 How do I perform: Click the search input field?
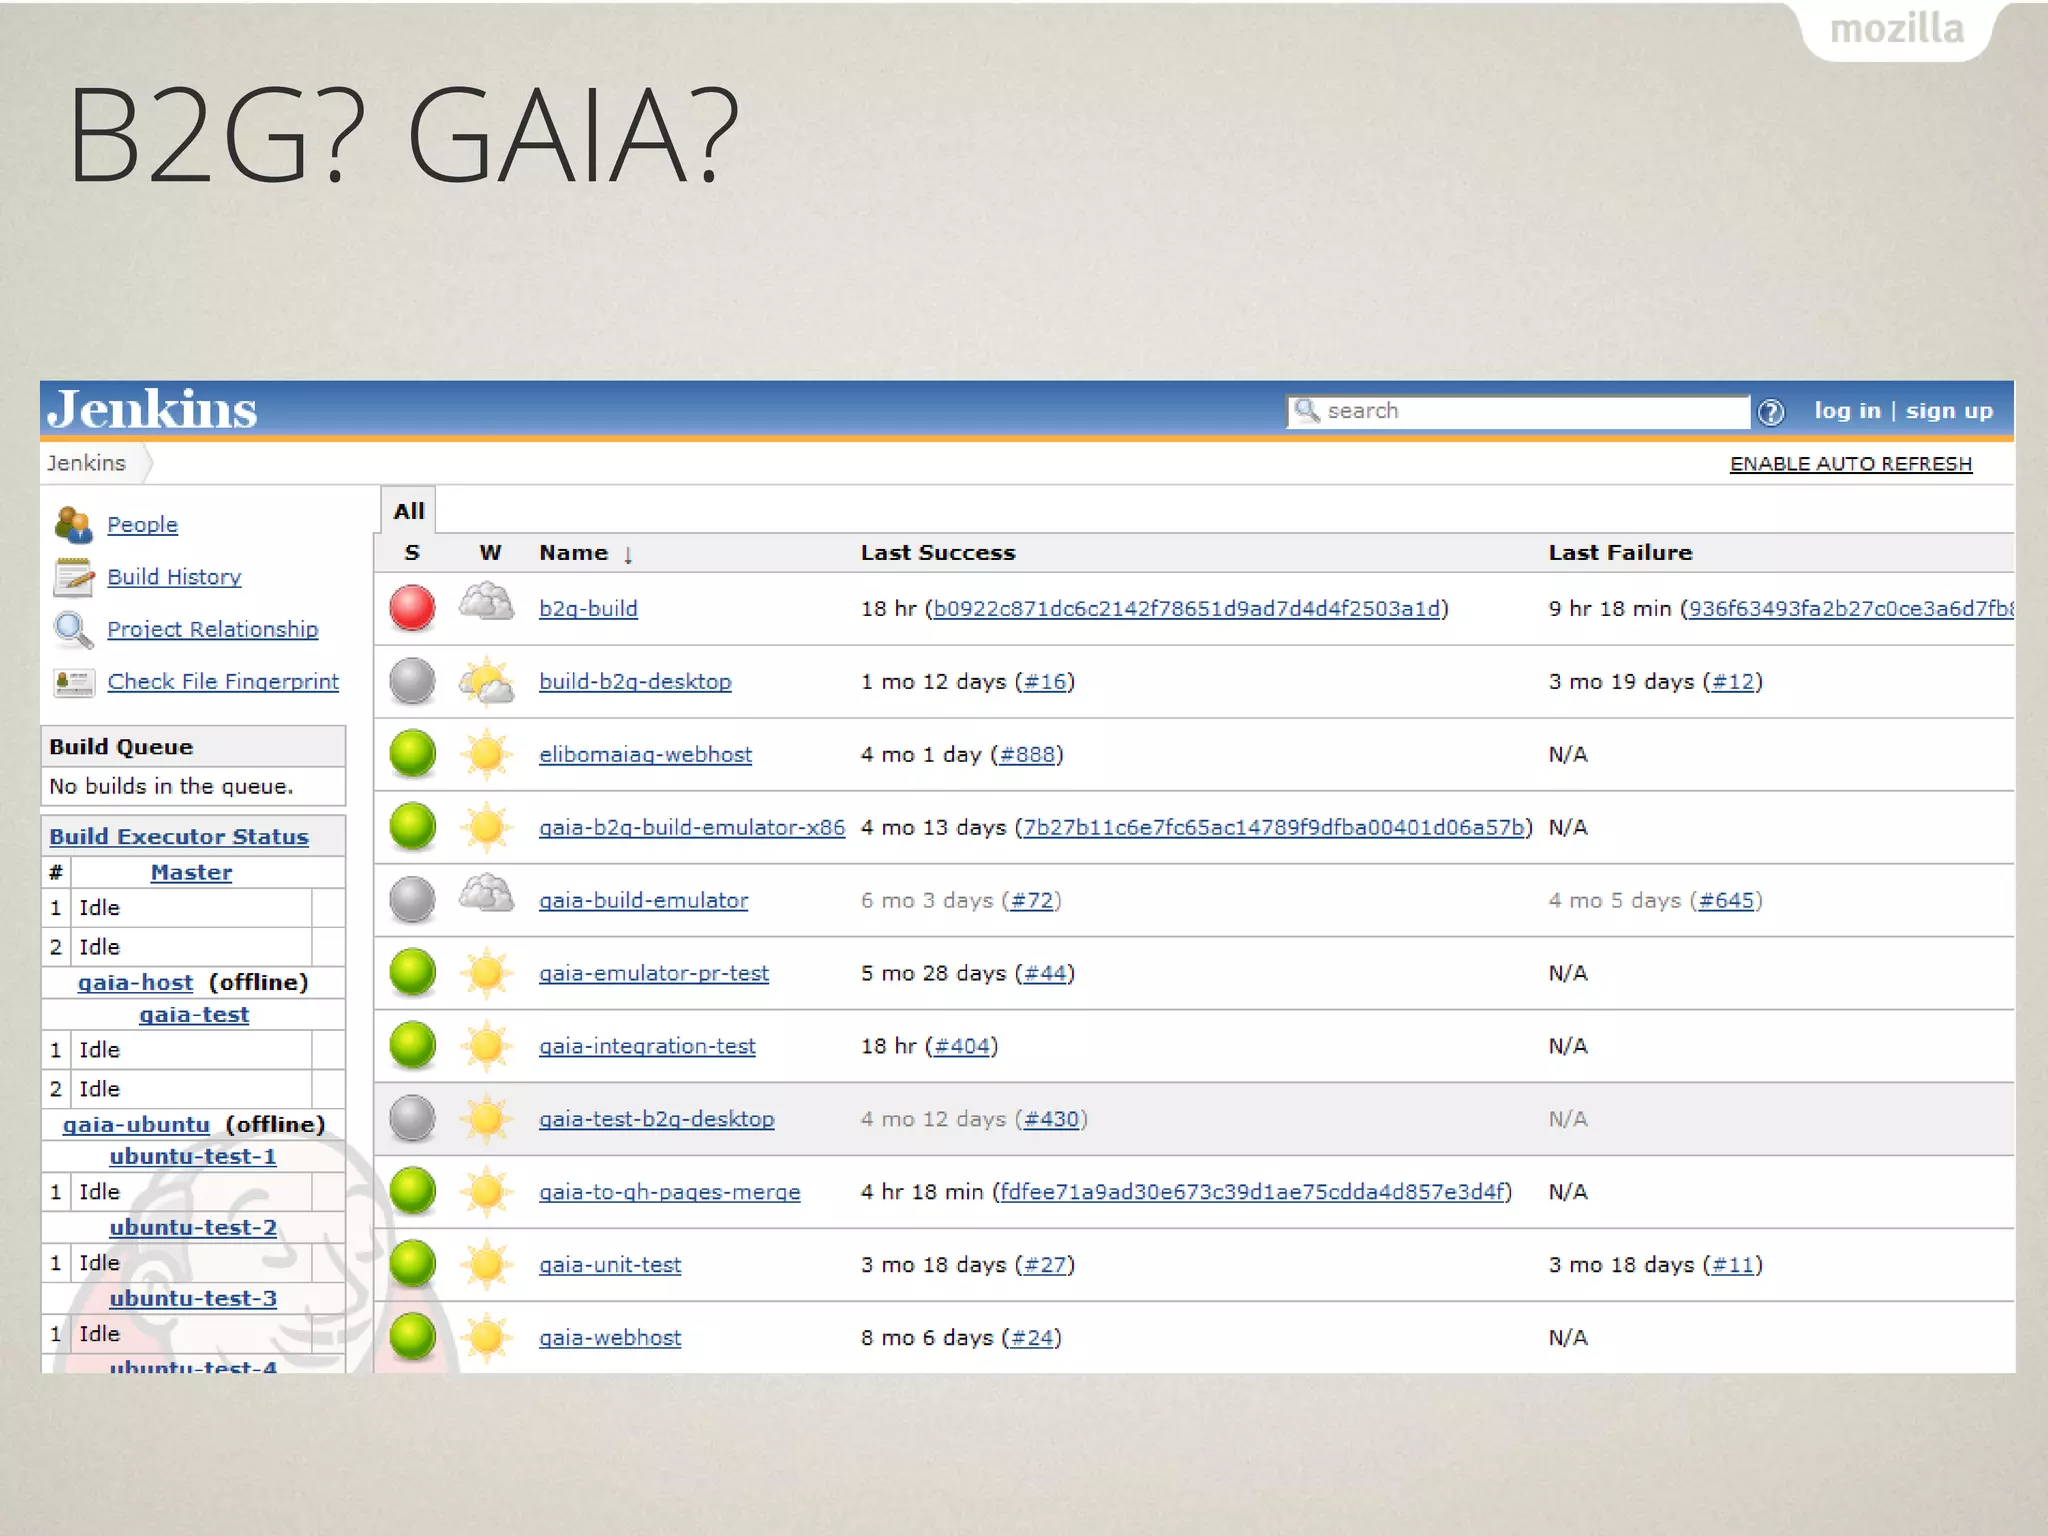pos(1518,411)
